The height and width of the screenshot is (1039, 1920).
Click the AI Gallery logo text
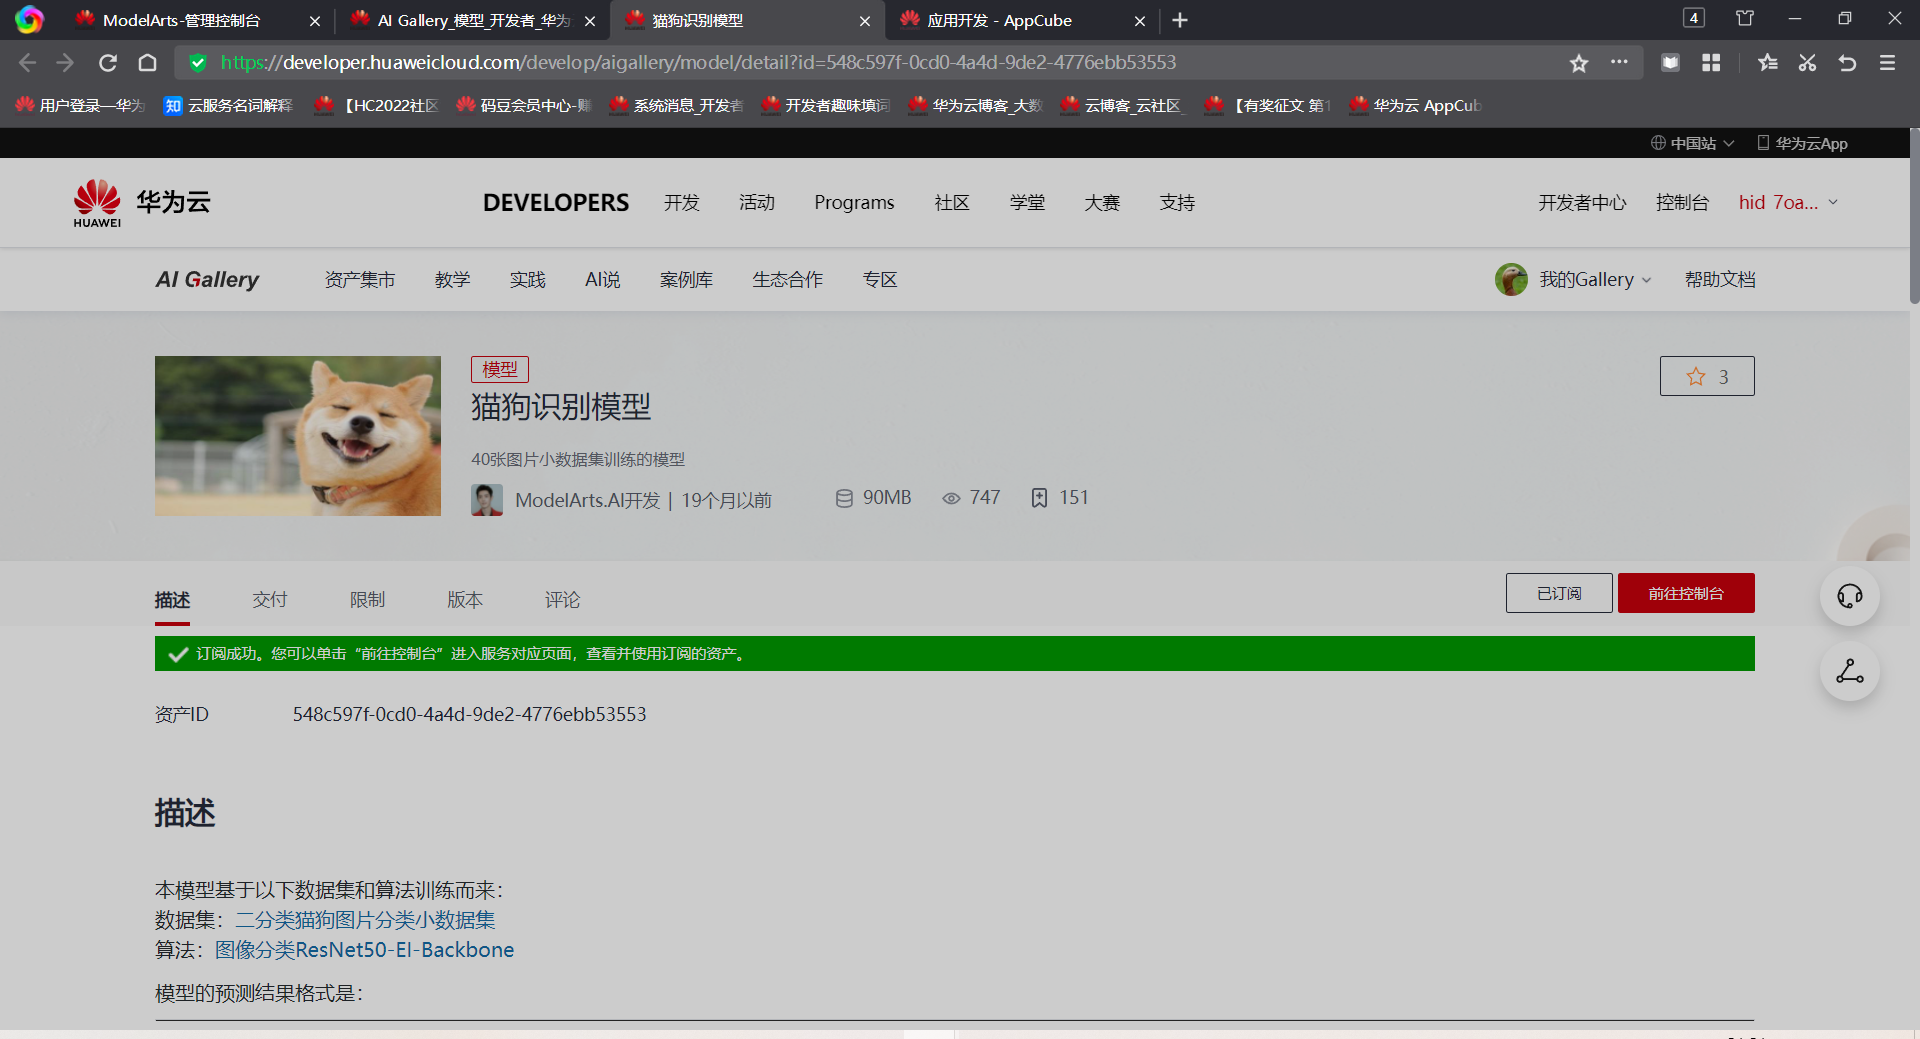click(x=207, y=280)
